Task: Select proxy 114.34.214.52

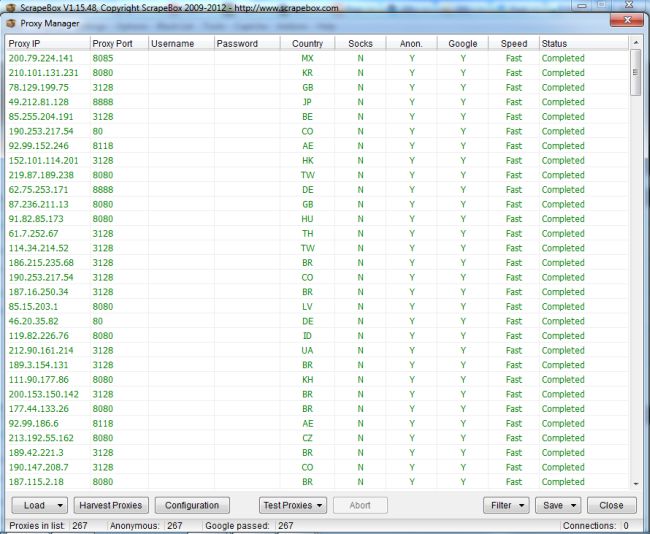Action: pyautogui.click(x=318, y=248)
